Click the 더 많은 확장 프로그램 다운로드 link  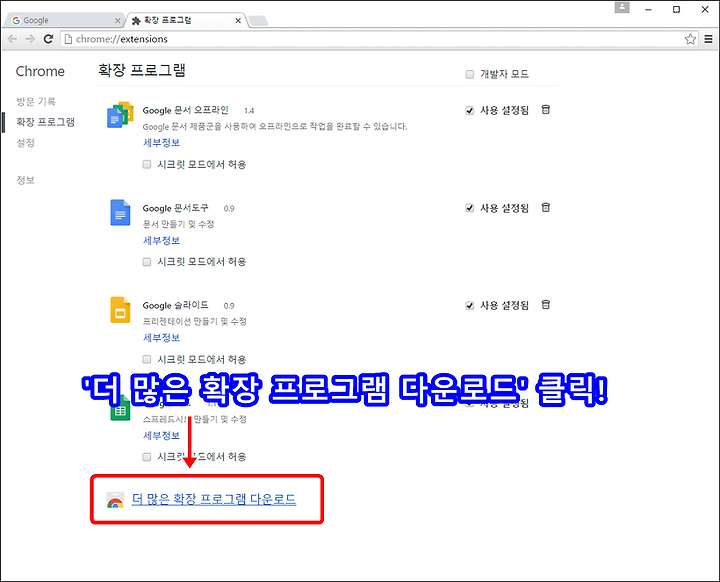click(214, 499)
